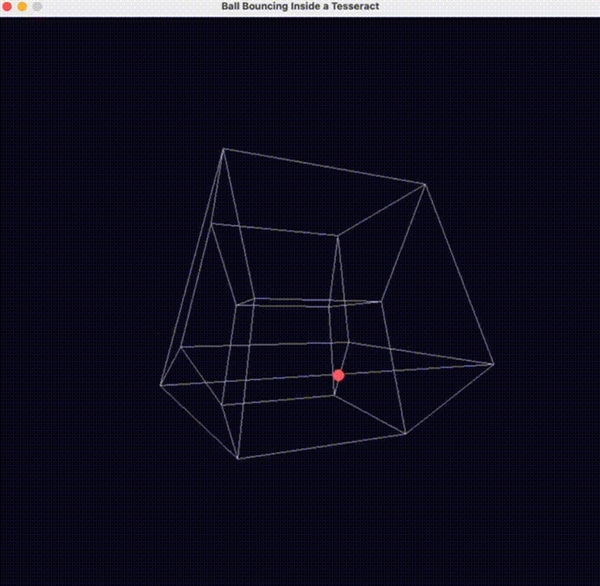Click the gray disabled zoom button
The width and height of the screenshot is (600, 586).
(x=38, y=7)
